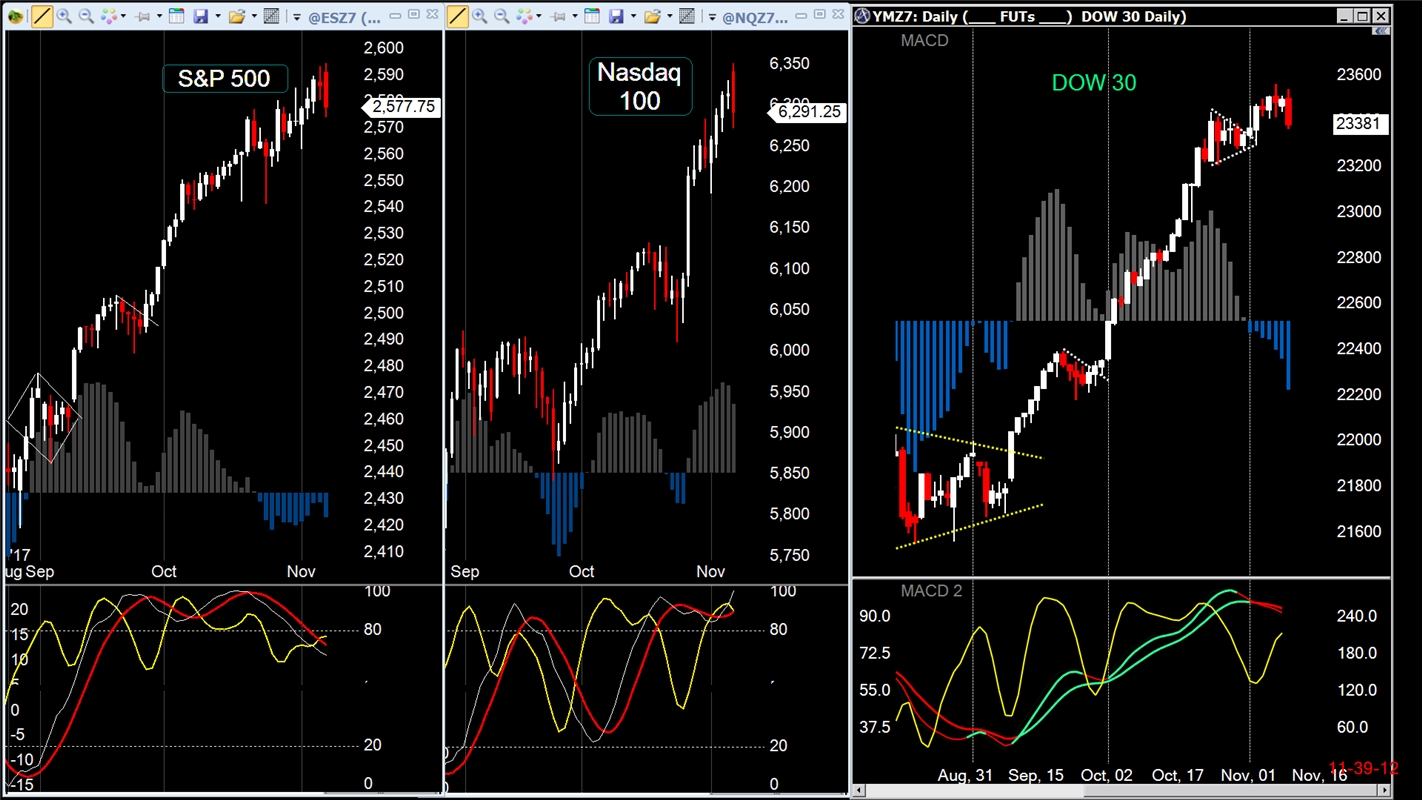Viewport: 1422px width, 800px height.
Task: Minimize the @ESZ7 chart window
Action: (x=395, y=15)
